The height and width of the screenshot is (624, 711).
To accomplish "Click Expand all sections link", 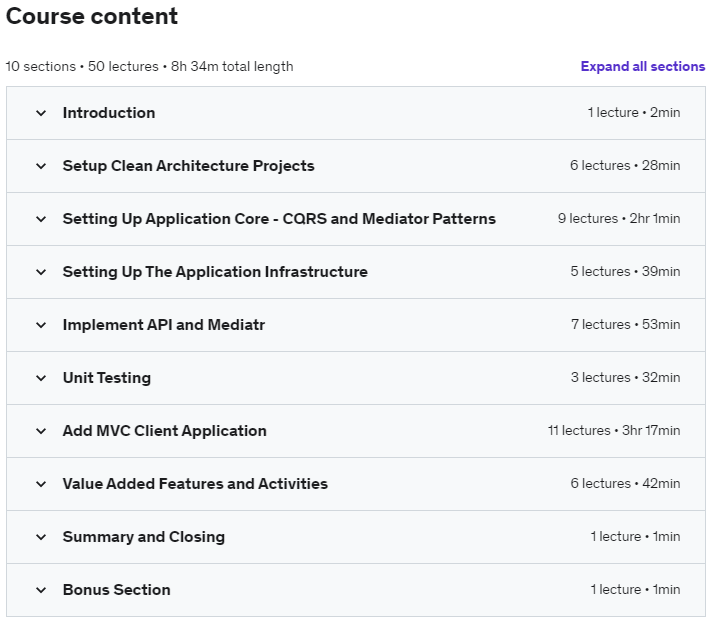I will pyautogui.click(x=643, y=66).
